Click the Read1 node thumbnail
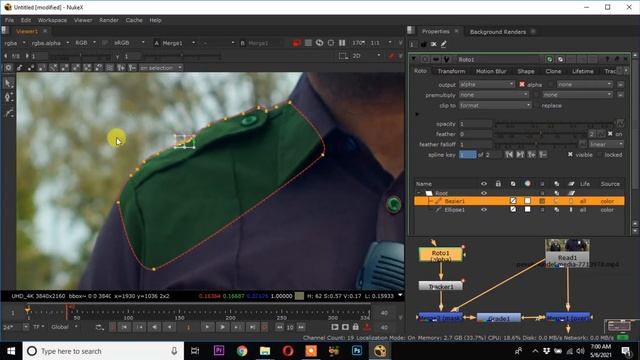 click(x=567, y=245)
